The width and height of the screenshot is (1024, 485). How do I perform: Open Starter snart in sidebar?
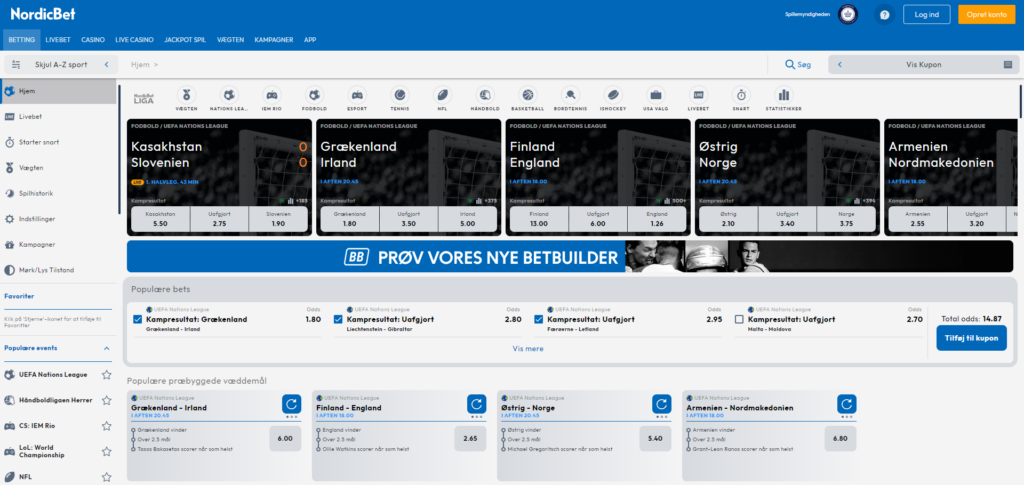pos(58,142)
